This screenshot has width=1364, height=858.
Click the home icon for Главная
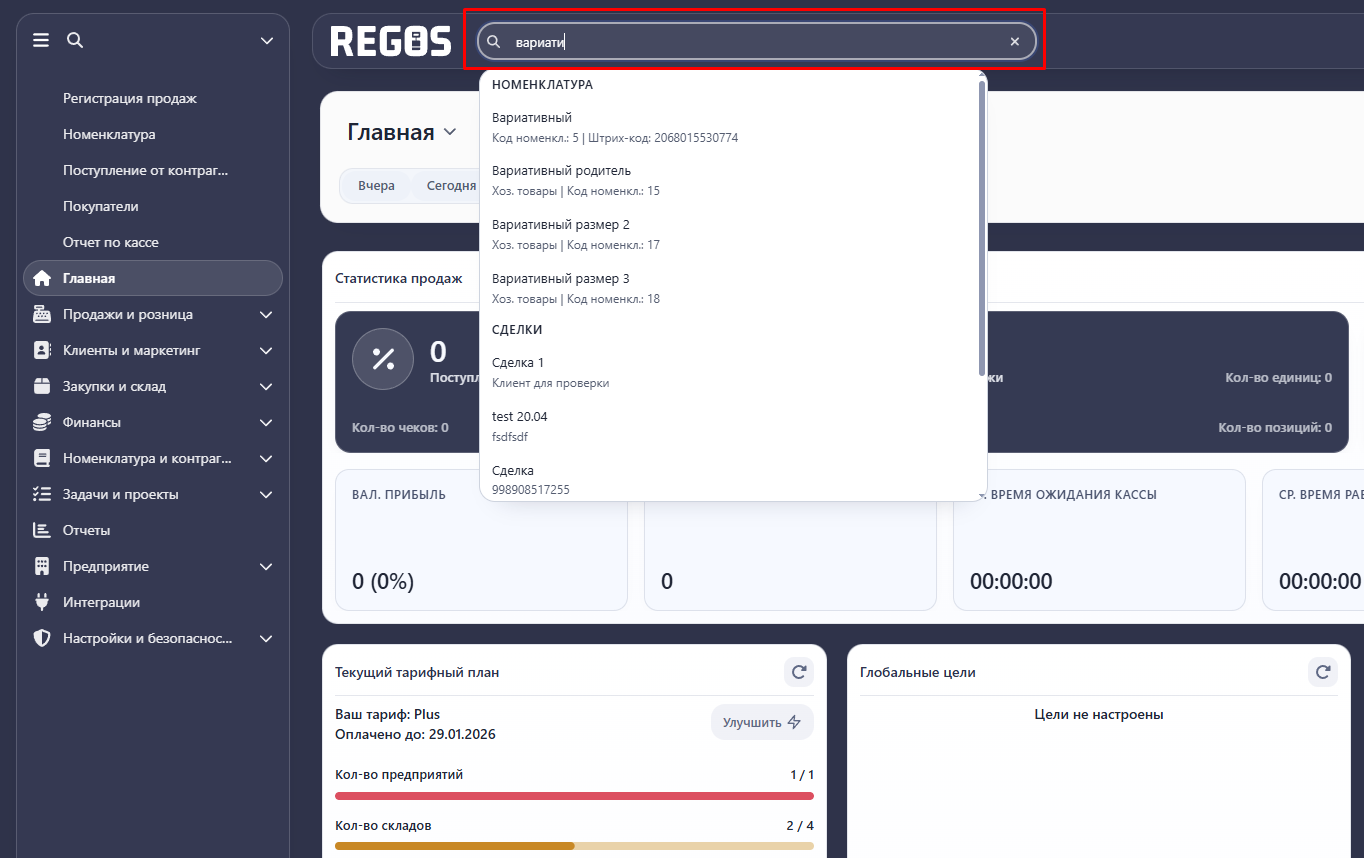point(42,278)
